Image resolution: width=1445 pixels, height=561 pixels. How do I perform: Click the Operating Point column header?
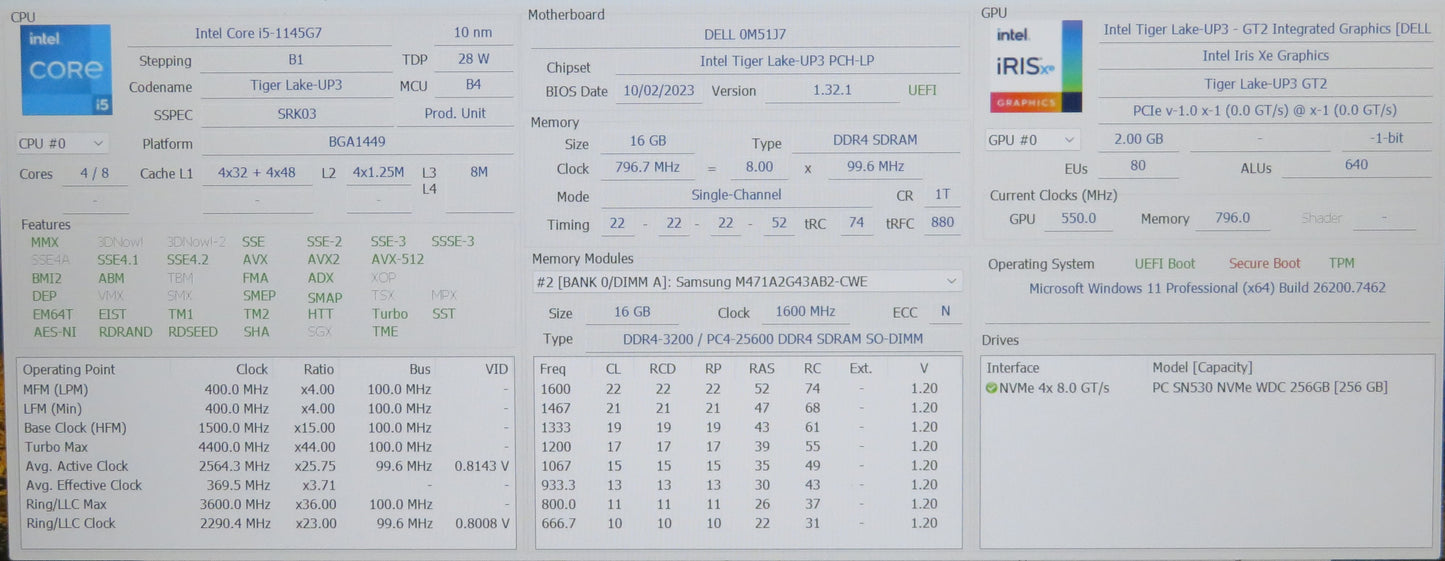point(70,369)
